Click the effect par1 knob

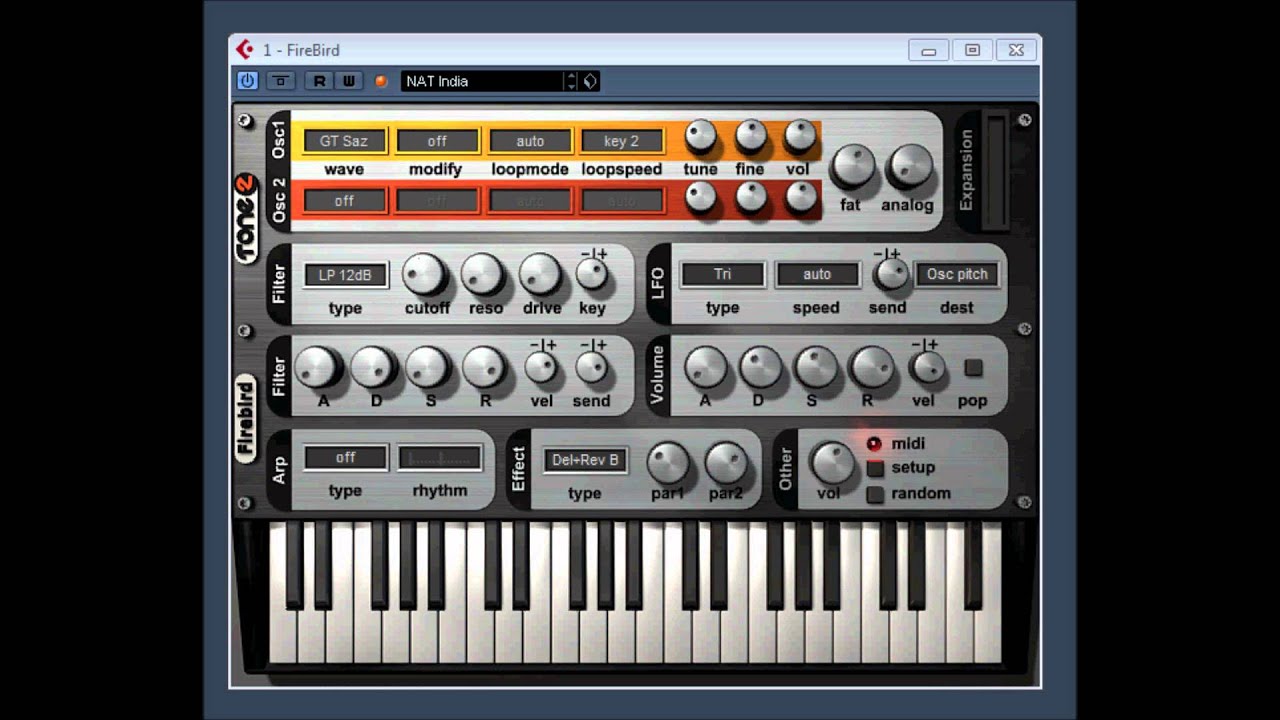point(668,463)
